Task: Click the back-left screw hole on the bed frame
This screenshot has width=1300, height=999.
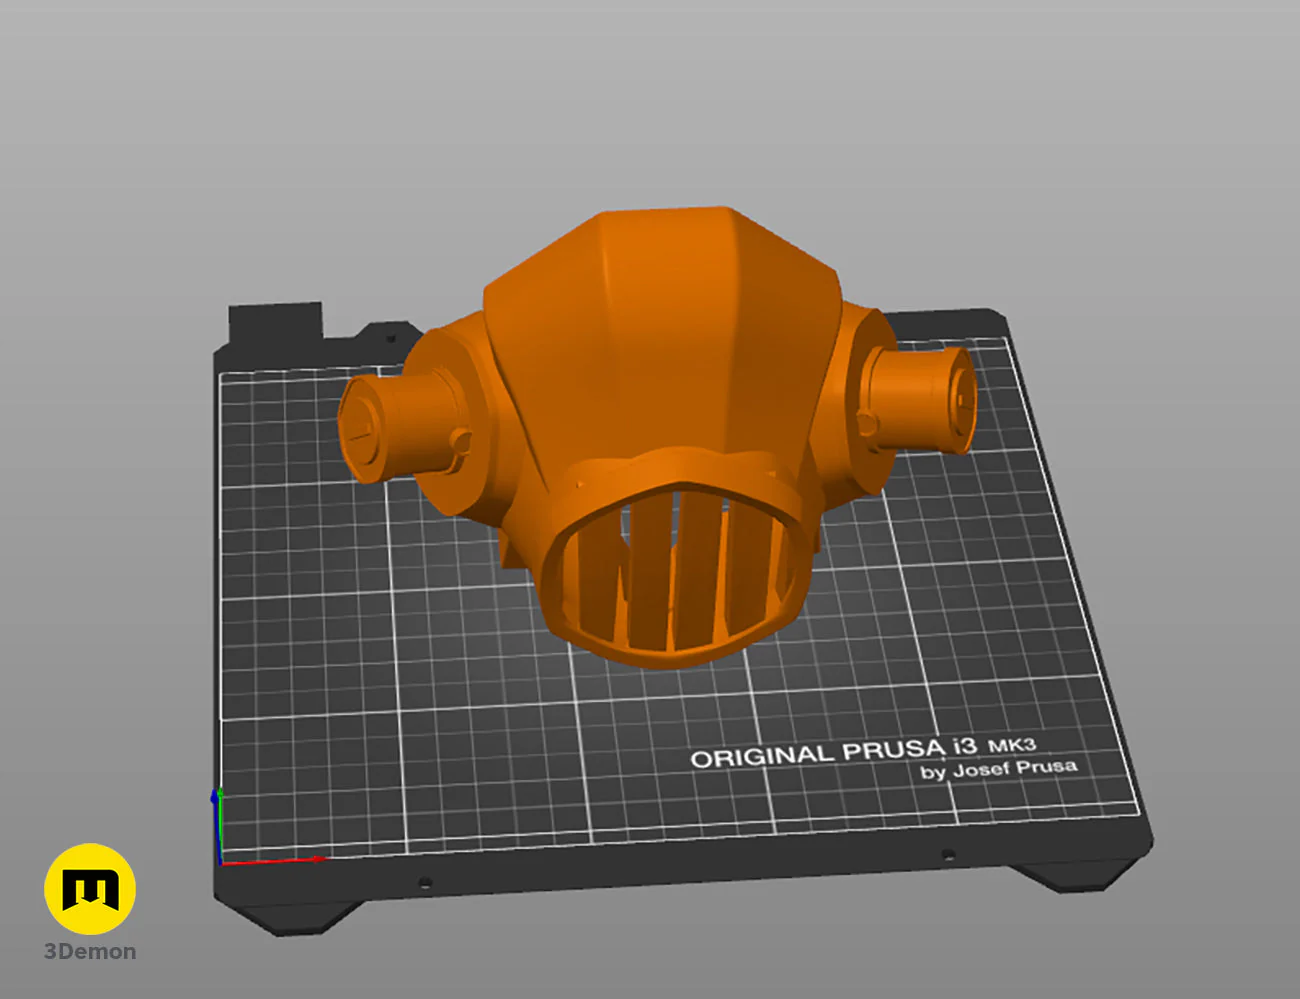Action: click(x=390, y=338)
